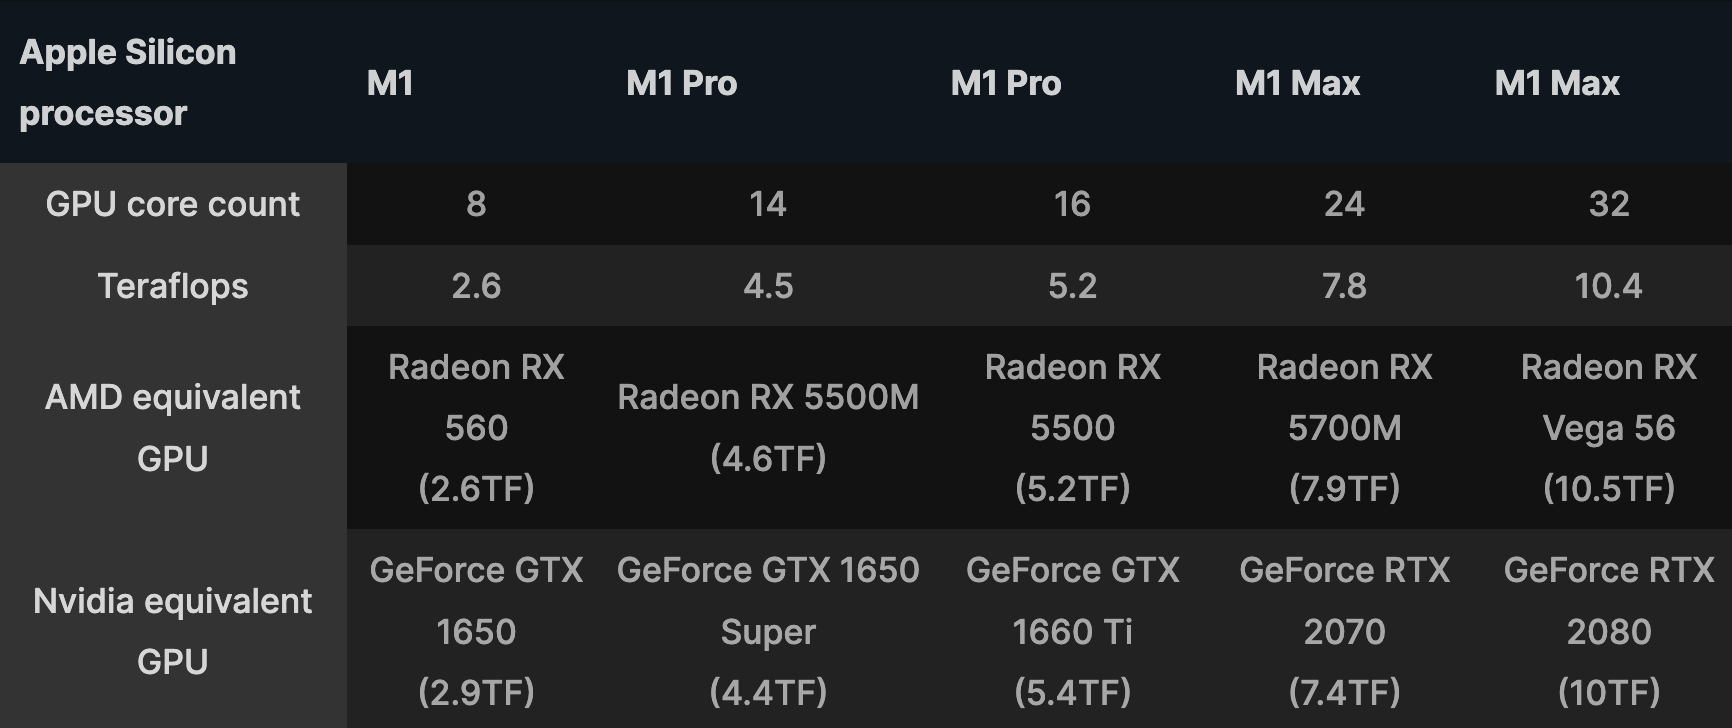Select the AMD equivalent GPU row label
This screenshot has height=728, width=1732.
(x=173, y=428)
